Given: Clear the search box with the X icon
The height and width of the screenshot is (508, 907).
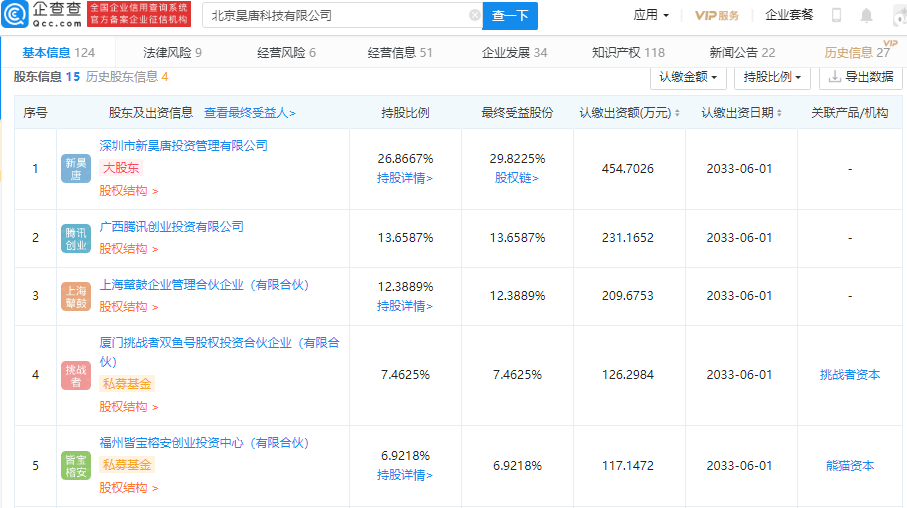Looking at the screenshot, I should pos(474,15).
